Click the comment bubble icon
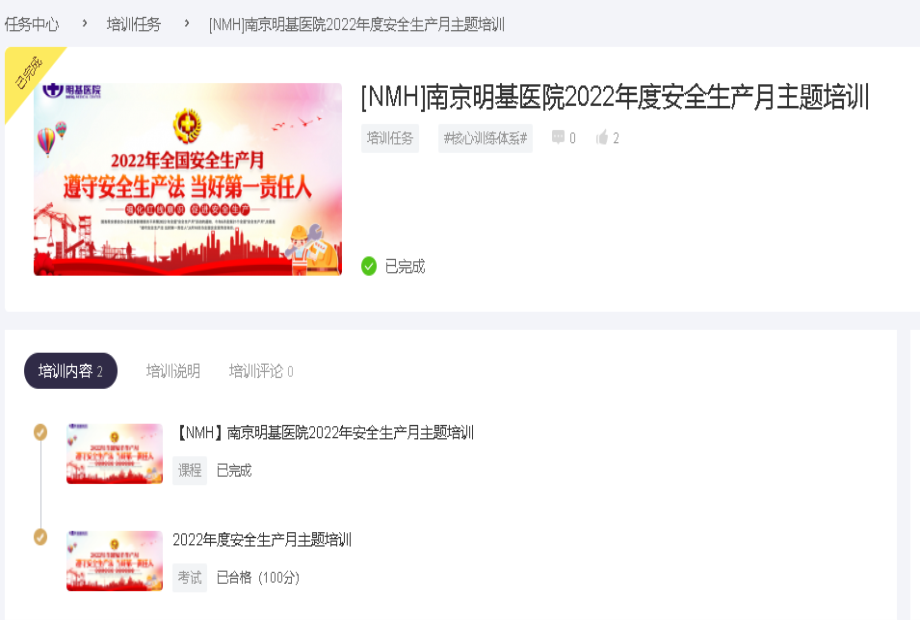Image resolution: width=920 pixels, height=620 pixels. [558, 137]
